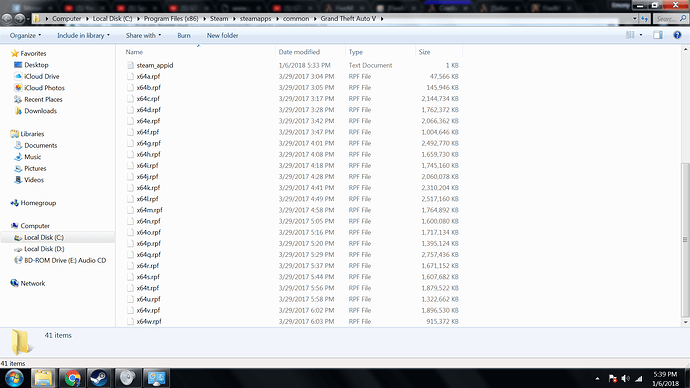Go back with the navigation arrow
Screen dimensions: 690x388
(7, 18)
